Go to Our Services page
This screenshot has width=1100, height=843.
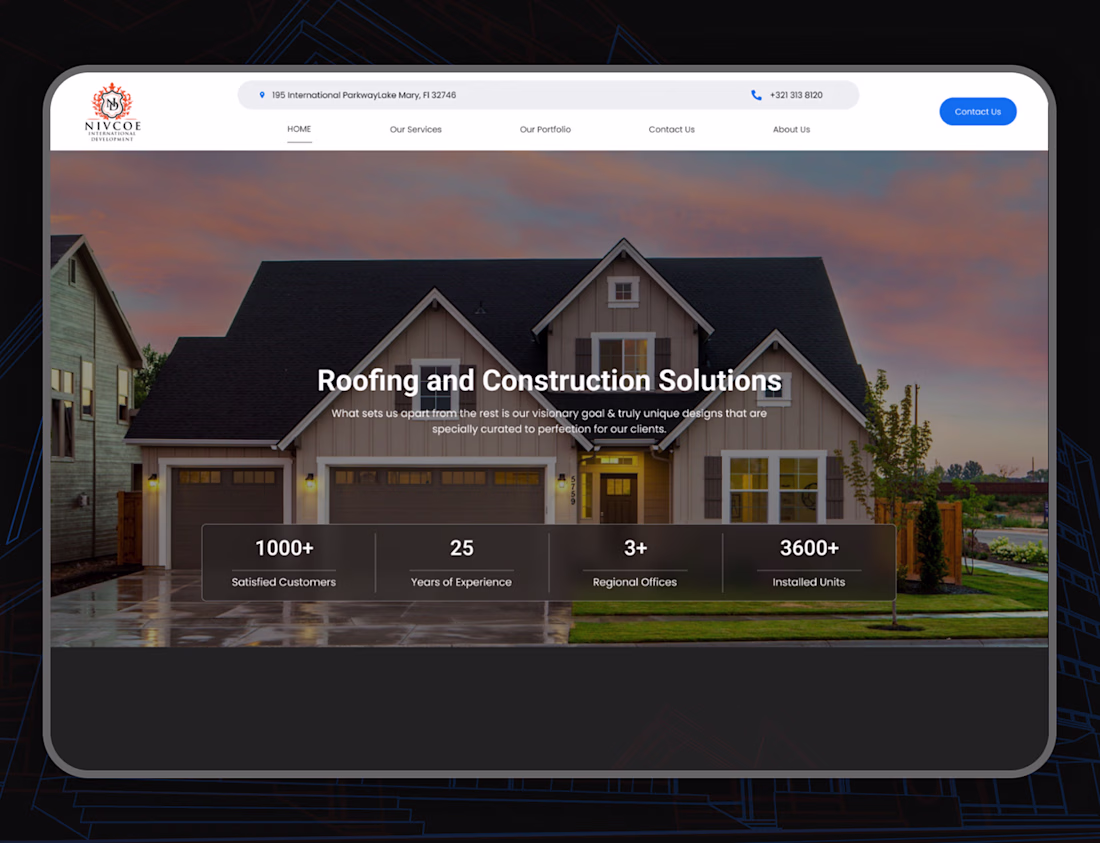coord(415,130)
